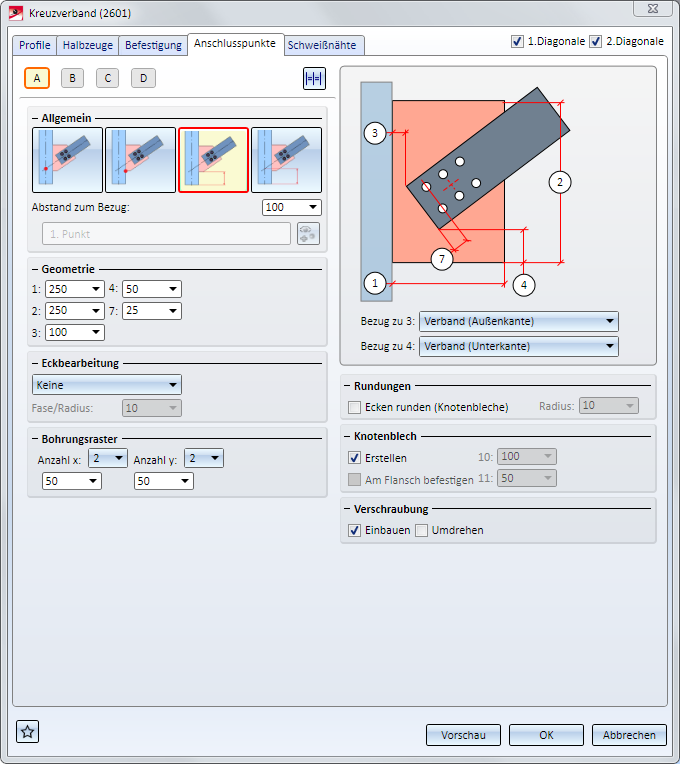Click dimension marker 2 in the preview diagram
This screenshot has height=764, width=680.
pos(560,182)
